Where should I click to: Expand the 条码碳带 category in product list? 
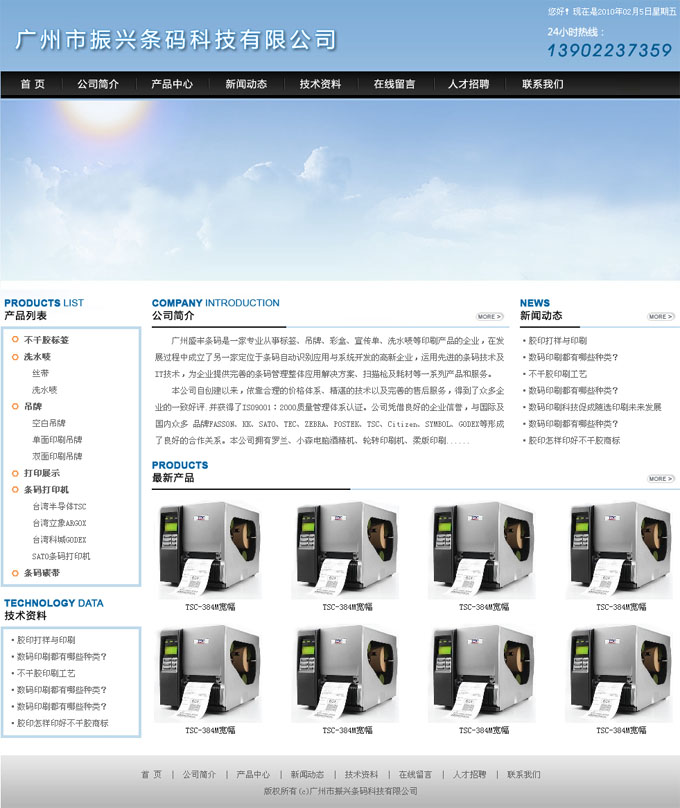[x=42, y=573]
